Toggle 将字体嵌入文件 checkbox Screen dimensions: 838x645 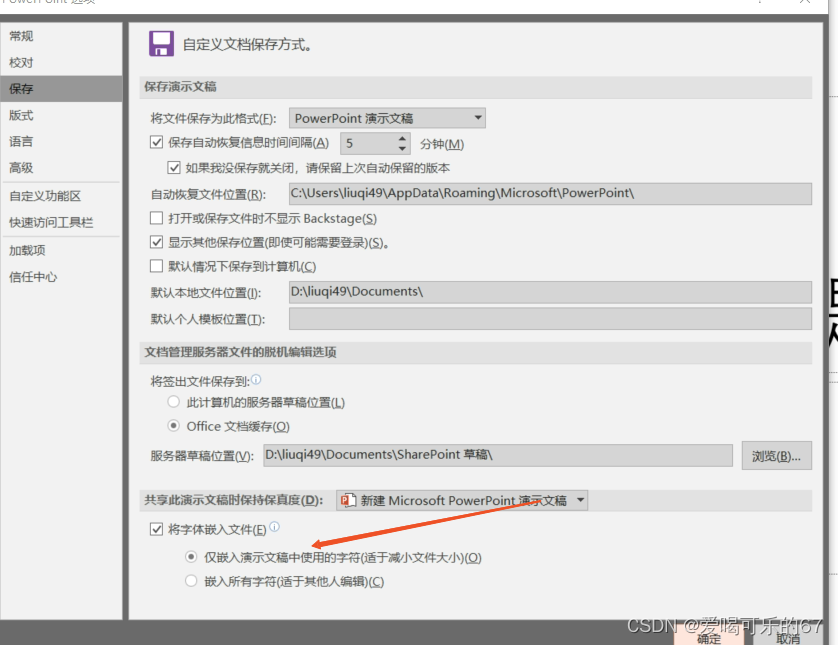click(157, 529)
